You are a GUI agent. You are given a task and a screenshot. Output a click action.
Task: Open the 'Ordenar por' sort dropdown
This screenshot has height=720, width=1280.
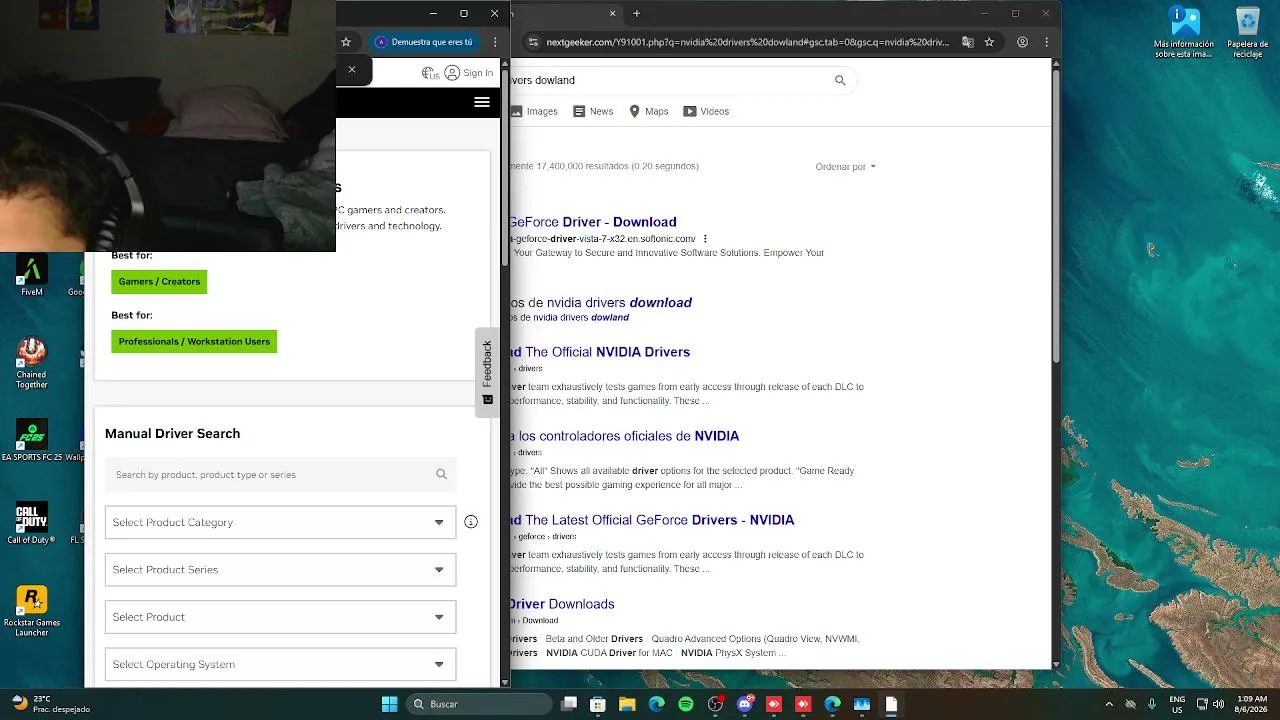(845, 167)
